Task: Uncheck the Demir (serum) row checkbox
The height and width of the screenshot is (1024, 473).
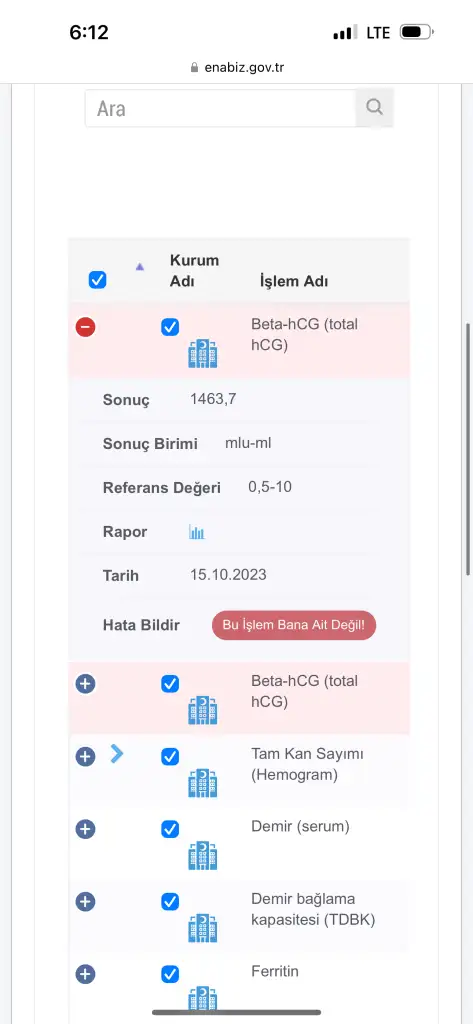Action: [x=170, y=829]
